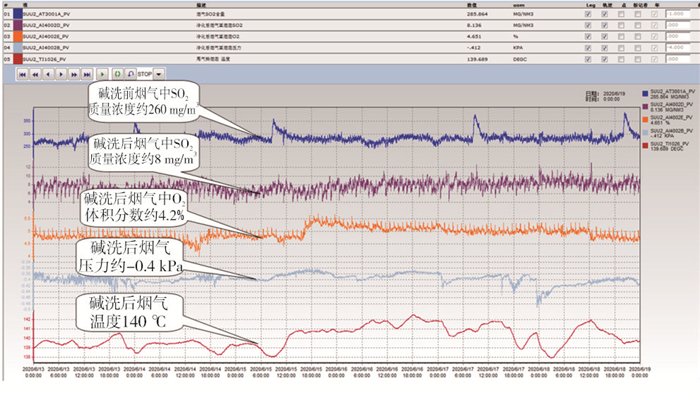This screenshot has width=700, height=393.
Task: Toggle the Leg checkbox for the -.412 KPA row
Action: (x=588, y=48)
